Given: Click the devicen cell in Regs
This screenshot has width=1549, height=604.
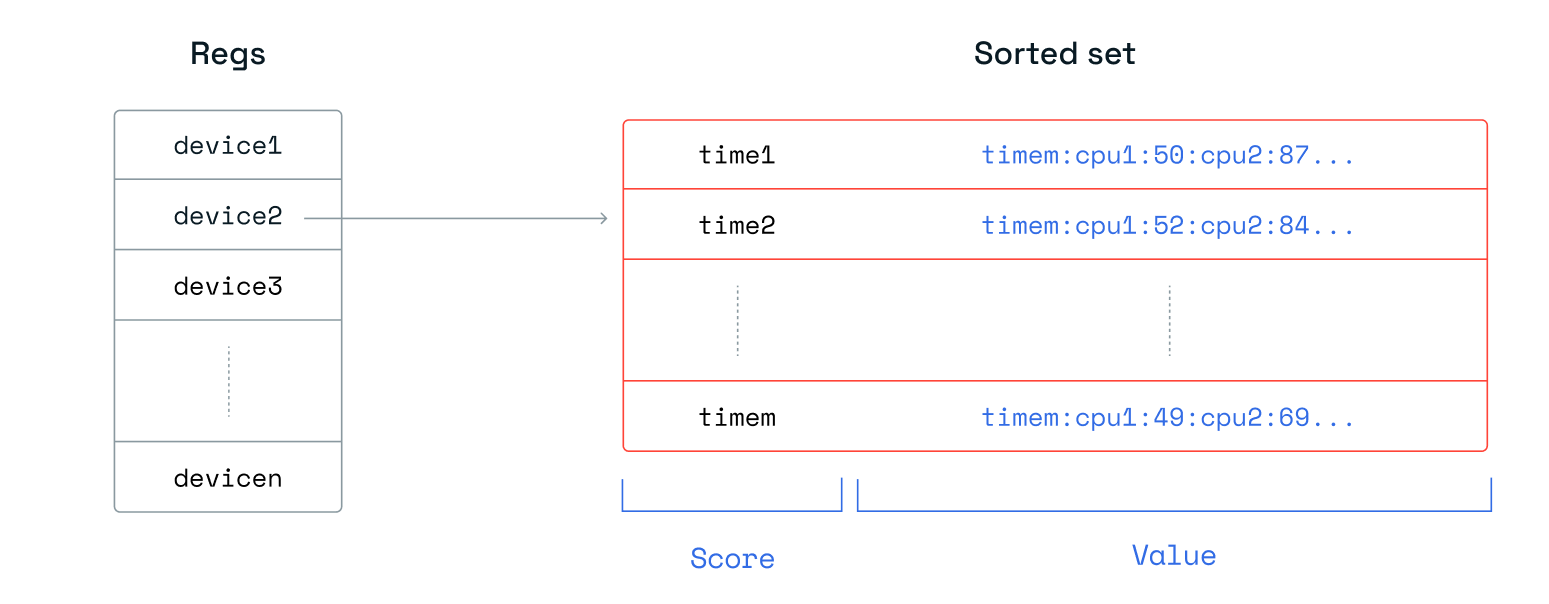Looking at the screenshot, I should (x=228, y=478).
